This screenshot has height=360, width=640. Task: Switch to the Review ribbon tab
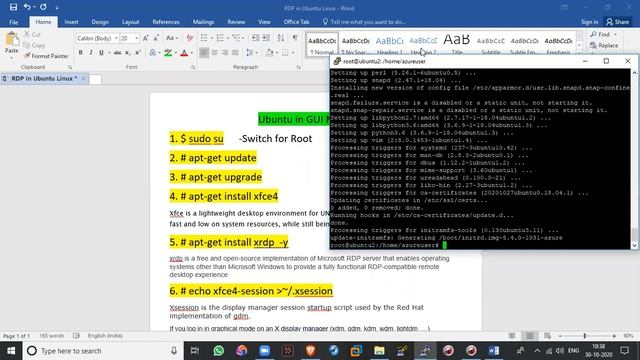tap(236, 22)
